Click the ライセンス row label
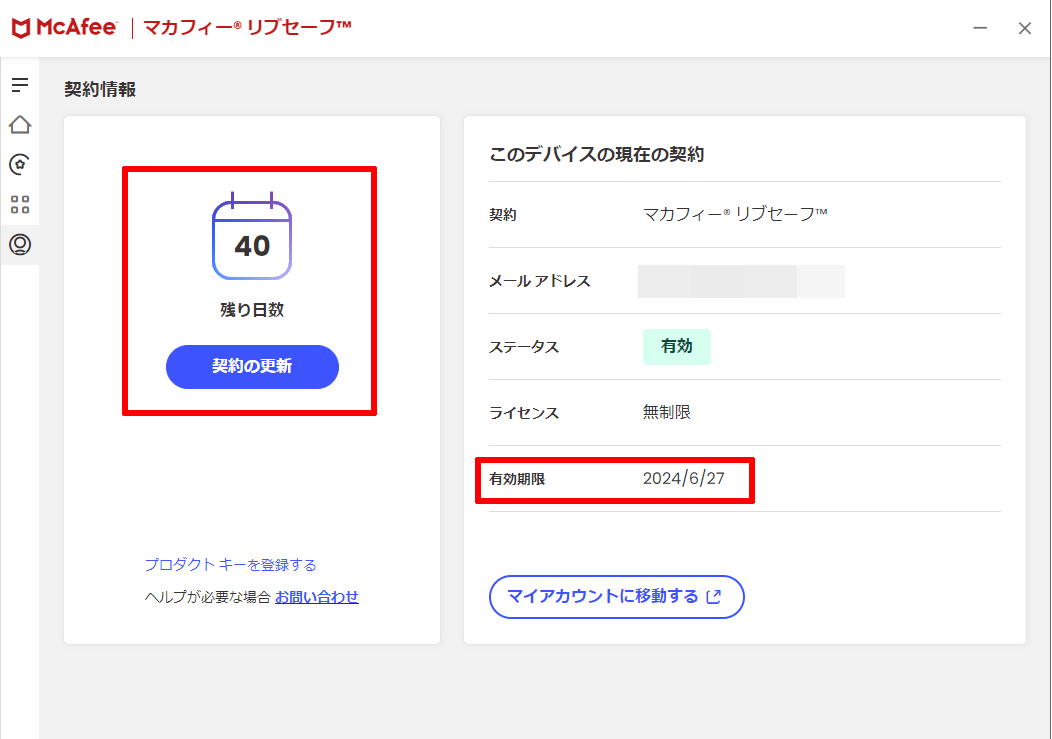This screenshot has height=739, width=1052. coord(524,413)
